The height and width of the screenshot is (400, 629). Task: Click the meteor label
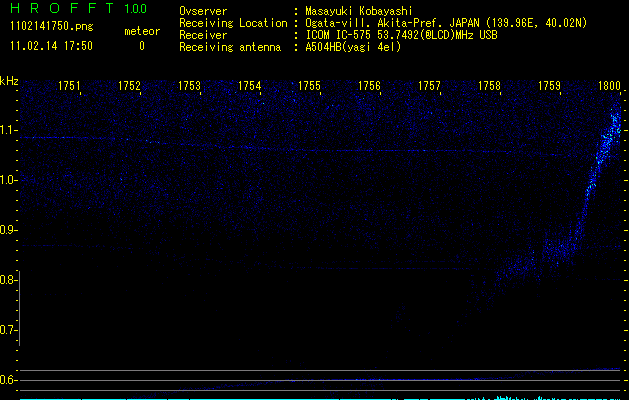point(142,31)
